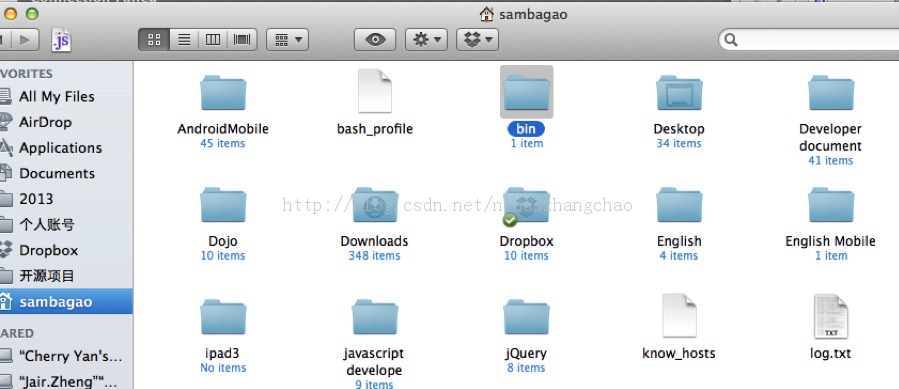Image resolution: width=899 pixels, height=389 pixels.
Task: Click the Downloads name label
Action: [374, 241]
